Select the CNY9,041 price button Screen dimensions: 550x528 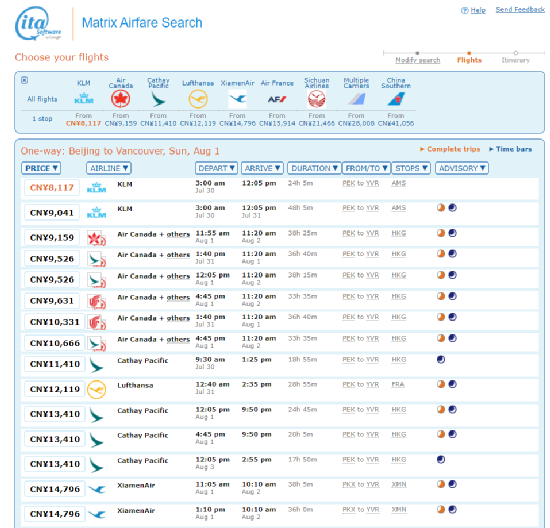52,213
